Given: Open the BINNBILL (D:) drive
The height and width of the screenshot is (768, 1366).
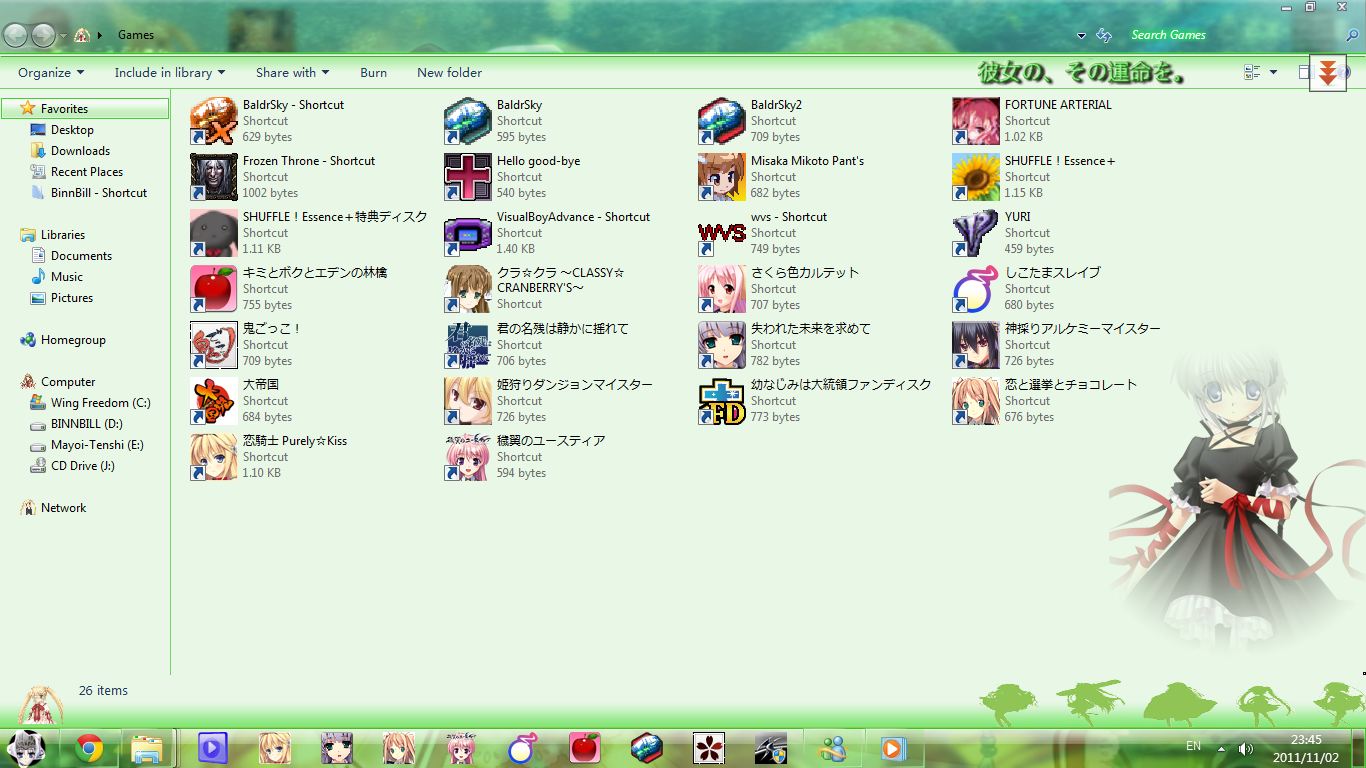Looking at the screenshot, I should click(87, 423).
